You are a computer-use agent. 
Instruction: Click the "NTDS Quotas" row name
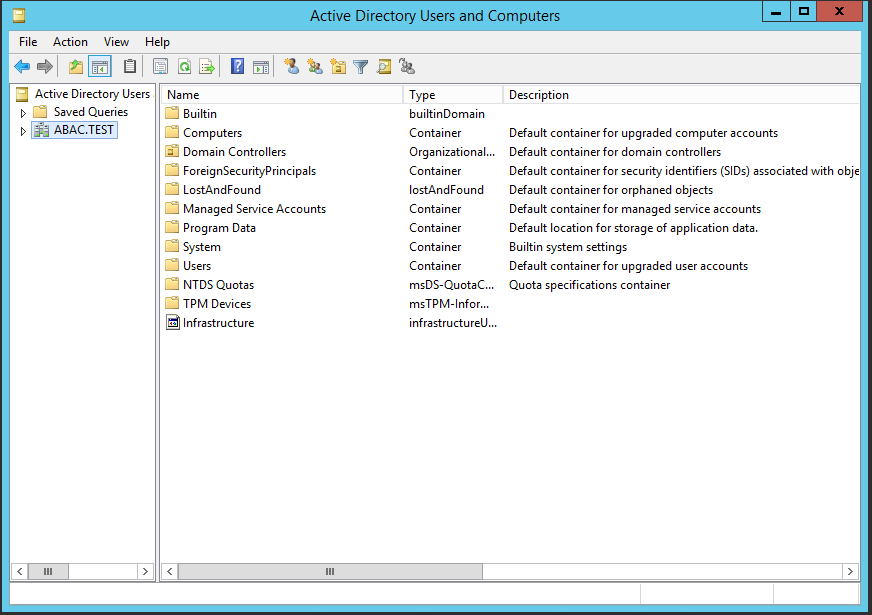click(218, 285)
